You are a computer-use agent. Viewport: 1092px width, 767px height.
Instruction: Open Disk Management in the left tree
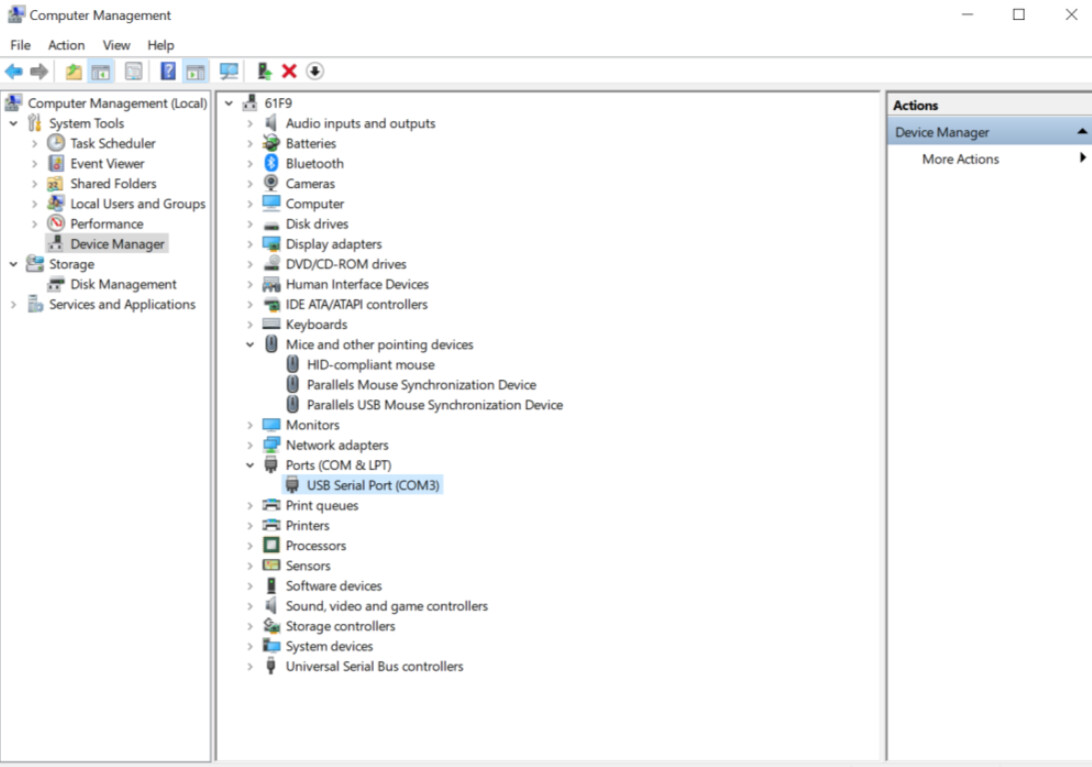pos(123,284)
